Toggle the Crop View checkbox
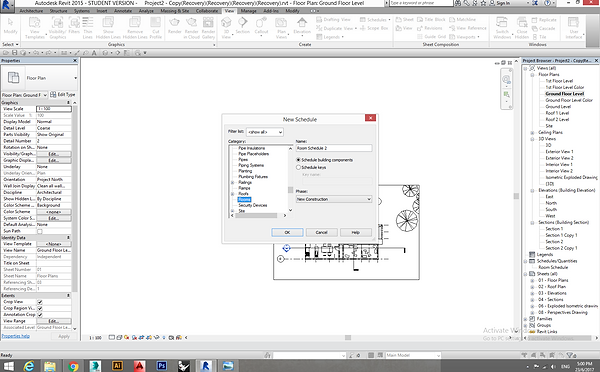The height and width of the screenshot is (372, 600). tap(40, 302)
